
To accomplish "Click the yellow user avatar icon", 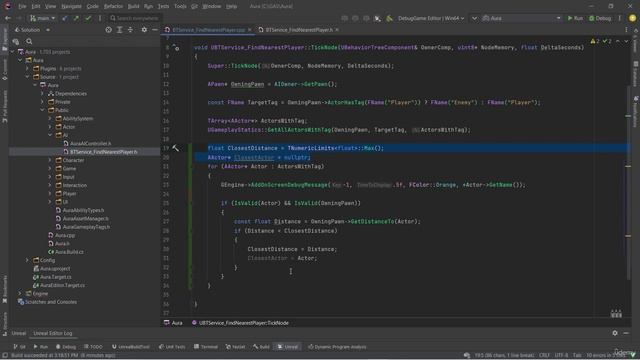I will (633, 18).
